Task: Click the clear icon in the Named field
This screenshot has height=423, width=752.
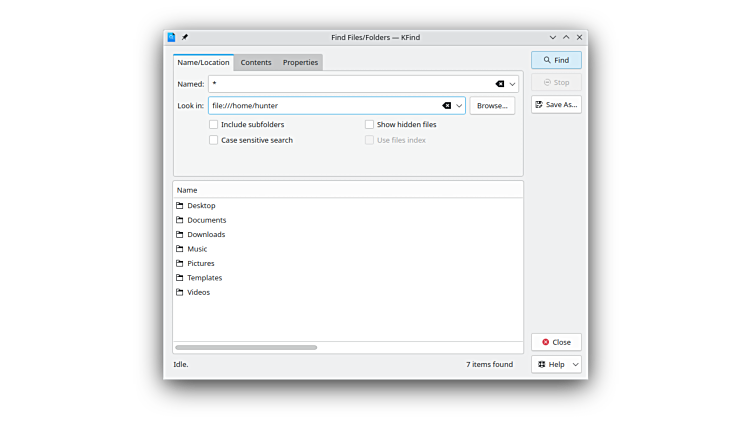Action: pyautogui.click(x=500, y=84)
